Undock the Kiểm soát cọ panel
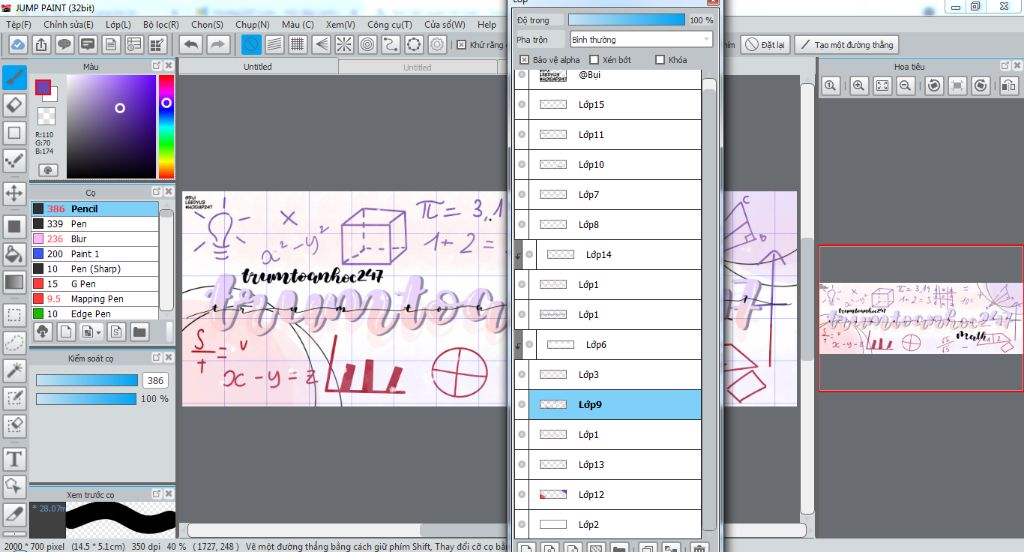The height and width of the screenshot is (552, 1024). 157,357
